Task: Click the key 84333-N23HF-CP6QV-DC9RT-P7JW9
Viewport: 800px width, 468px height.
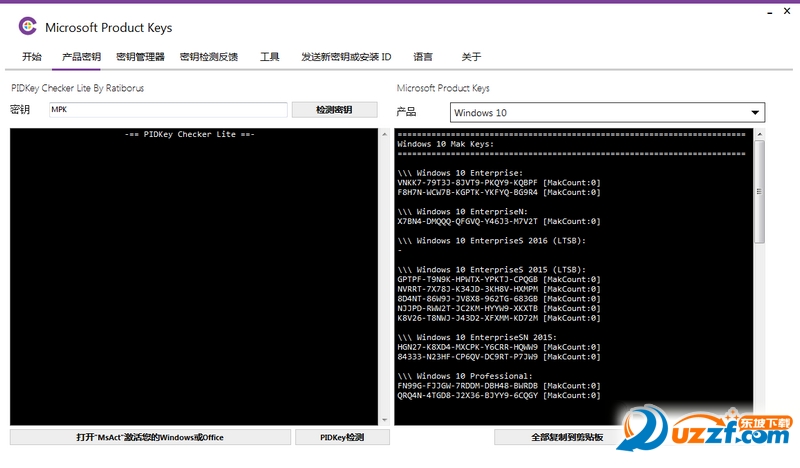Action: [467, 357]
